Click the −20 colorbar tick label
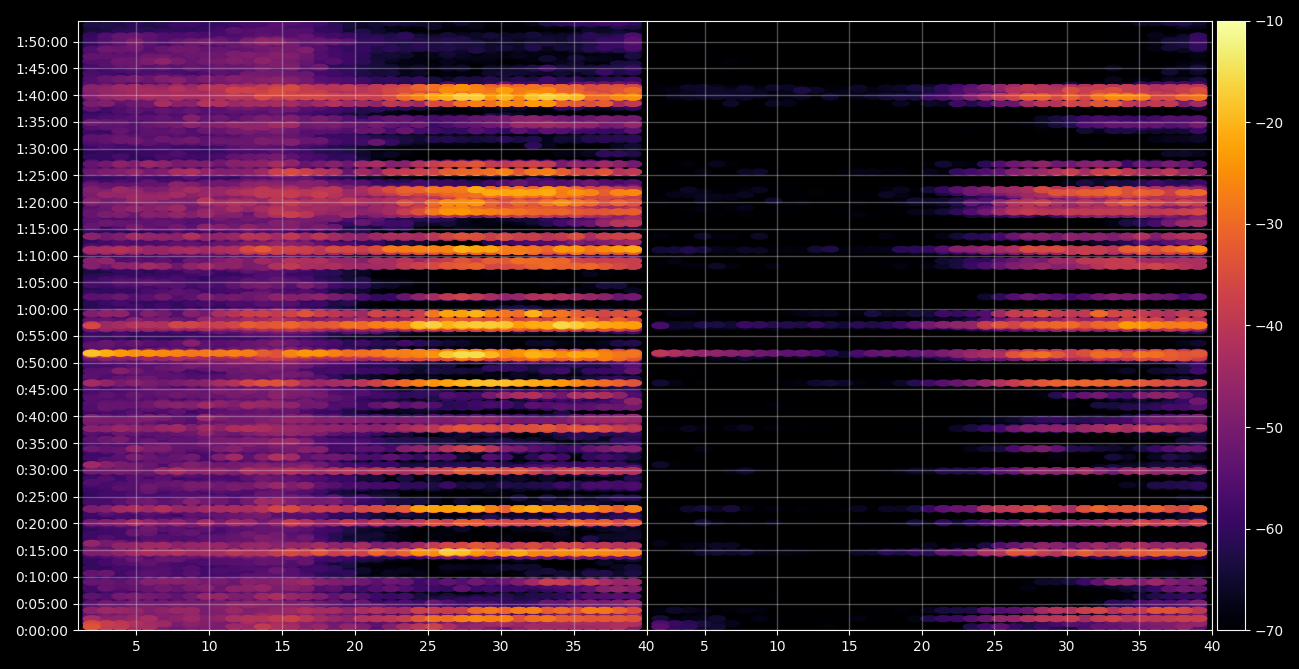The image size is (1299, 669). (1269, 123)
